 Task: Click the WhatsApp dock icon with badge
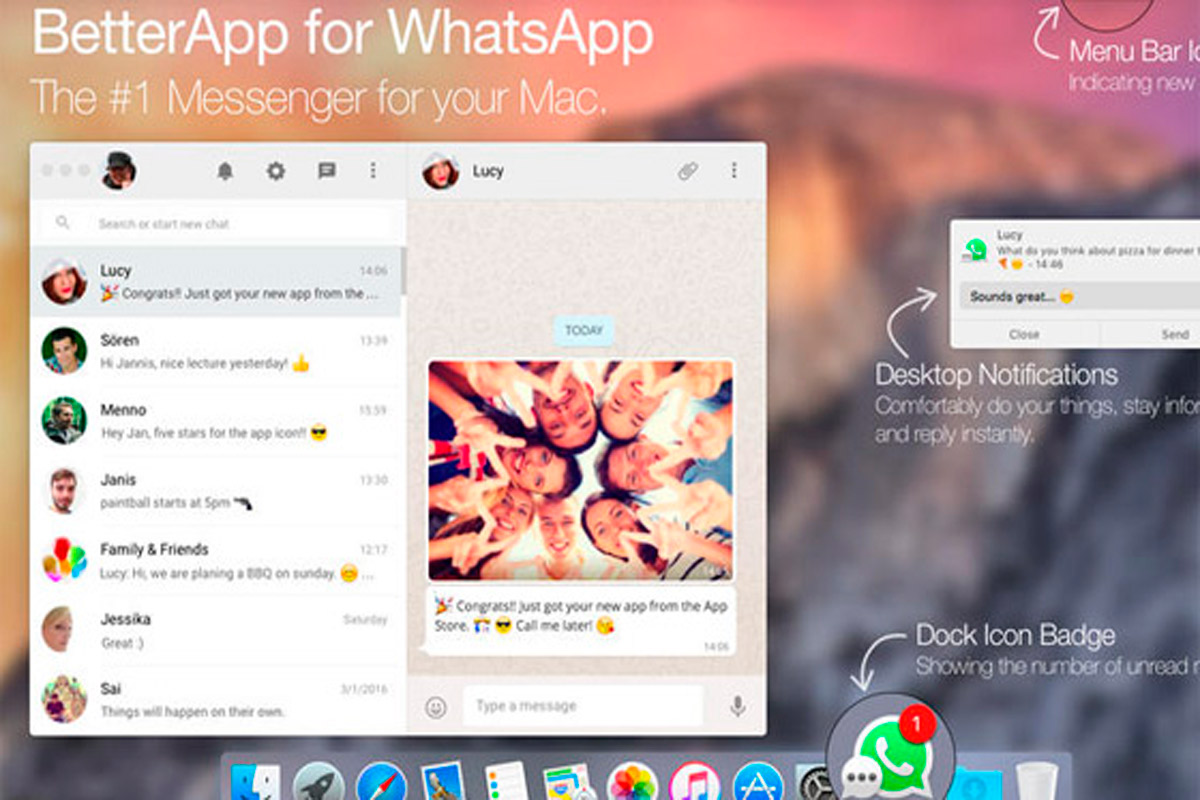click(890, 754)
